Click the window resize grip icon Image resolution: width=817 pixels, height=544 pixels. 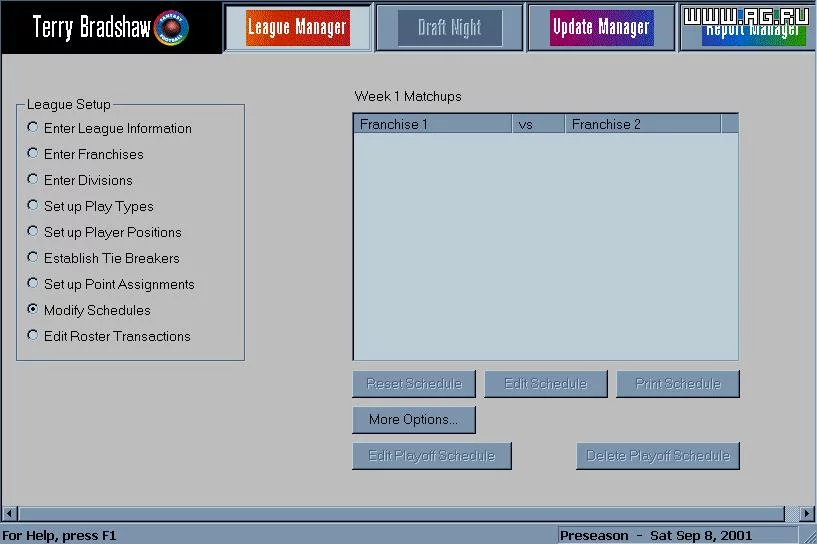[809, 536]
